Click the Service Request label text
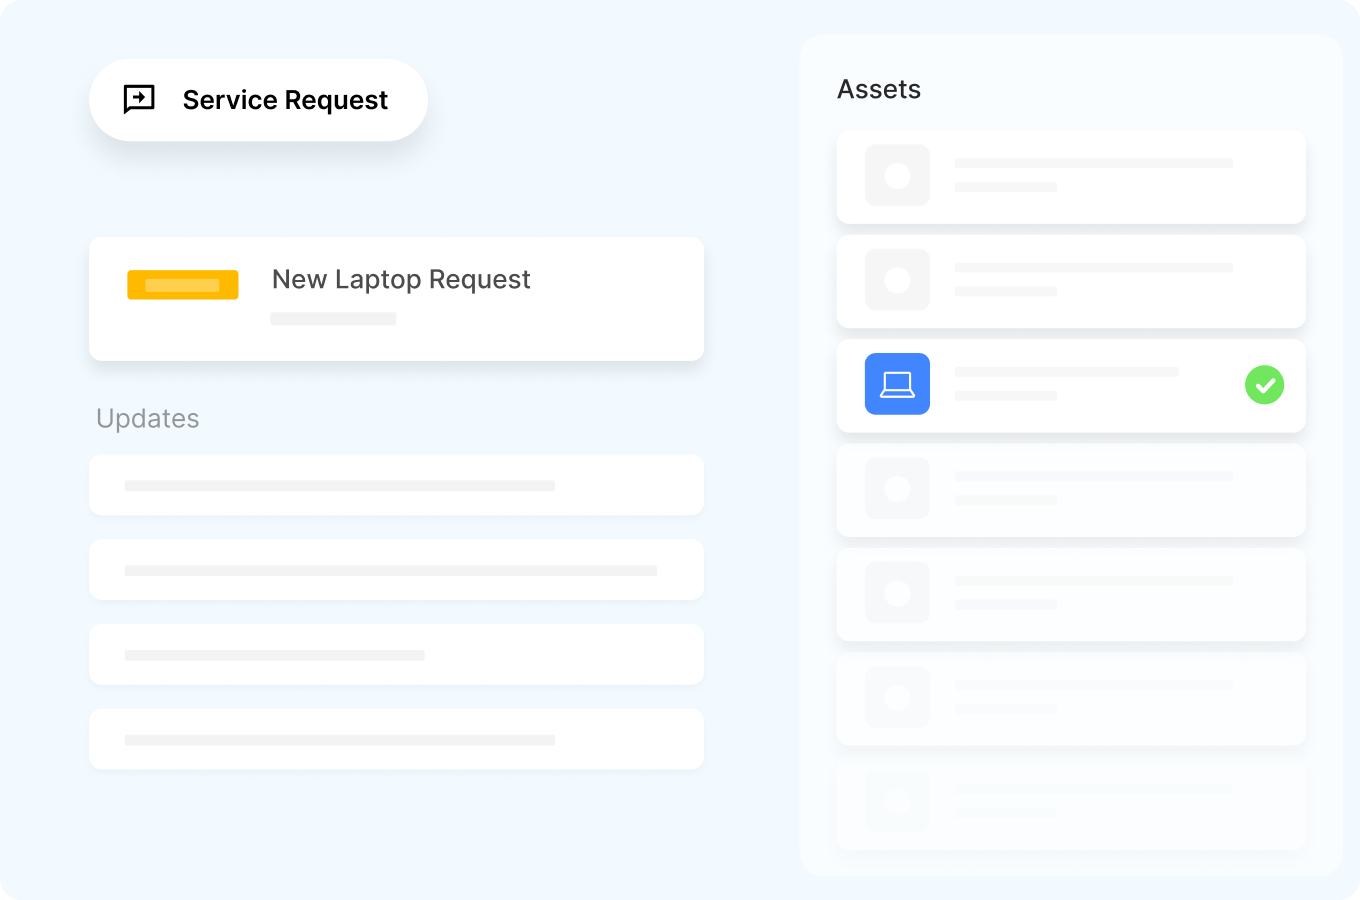This screenshot has width=1360, height=900. (x=285, y=100)
